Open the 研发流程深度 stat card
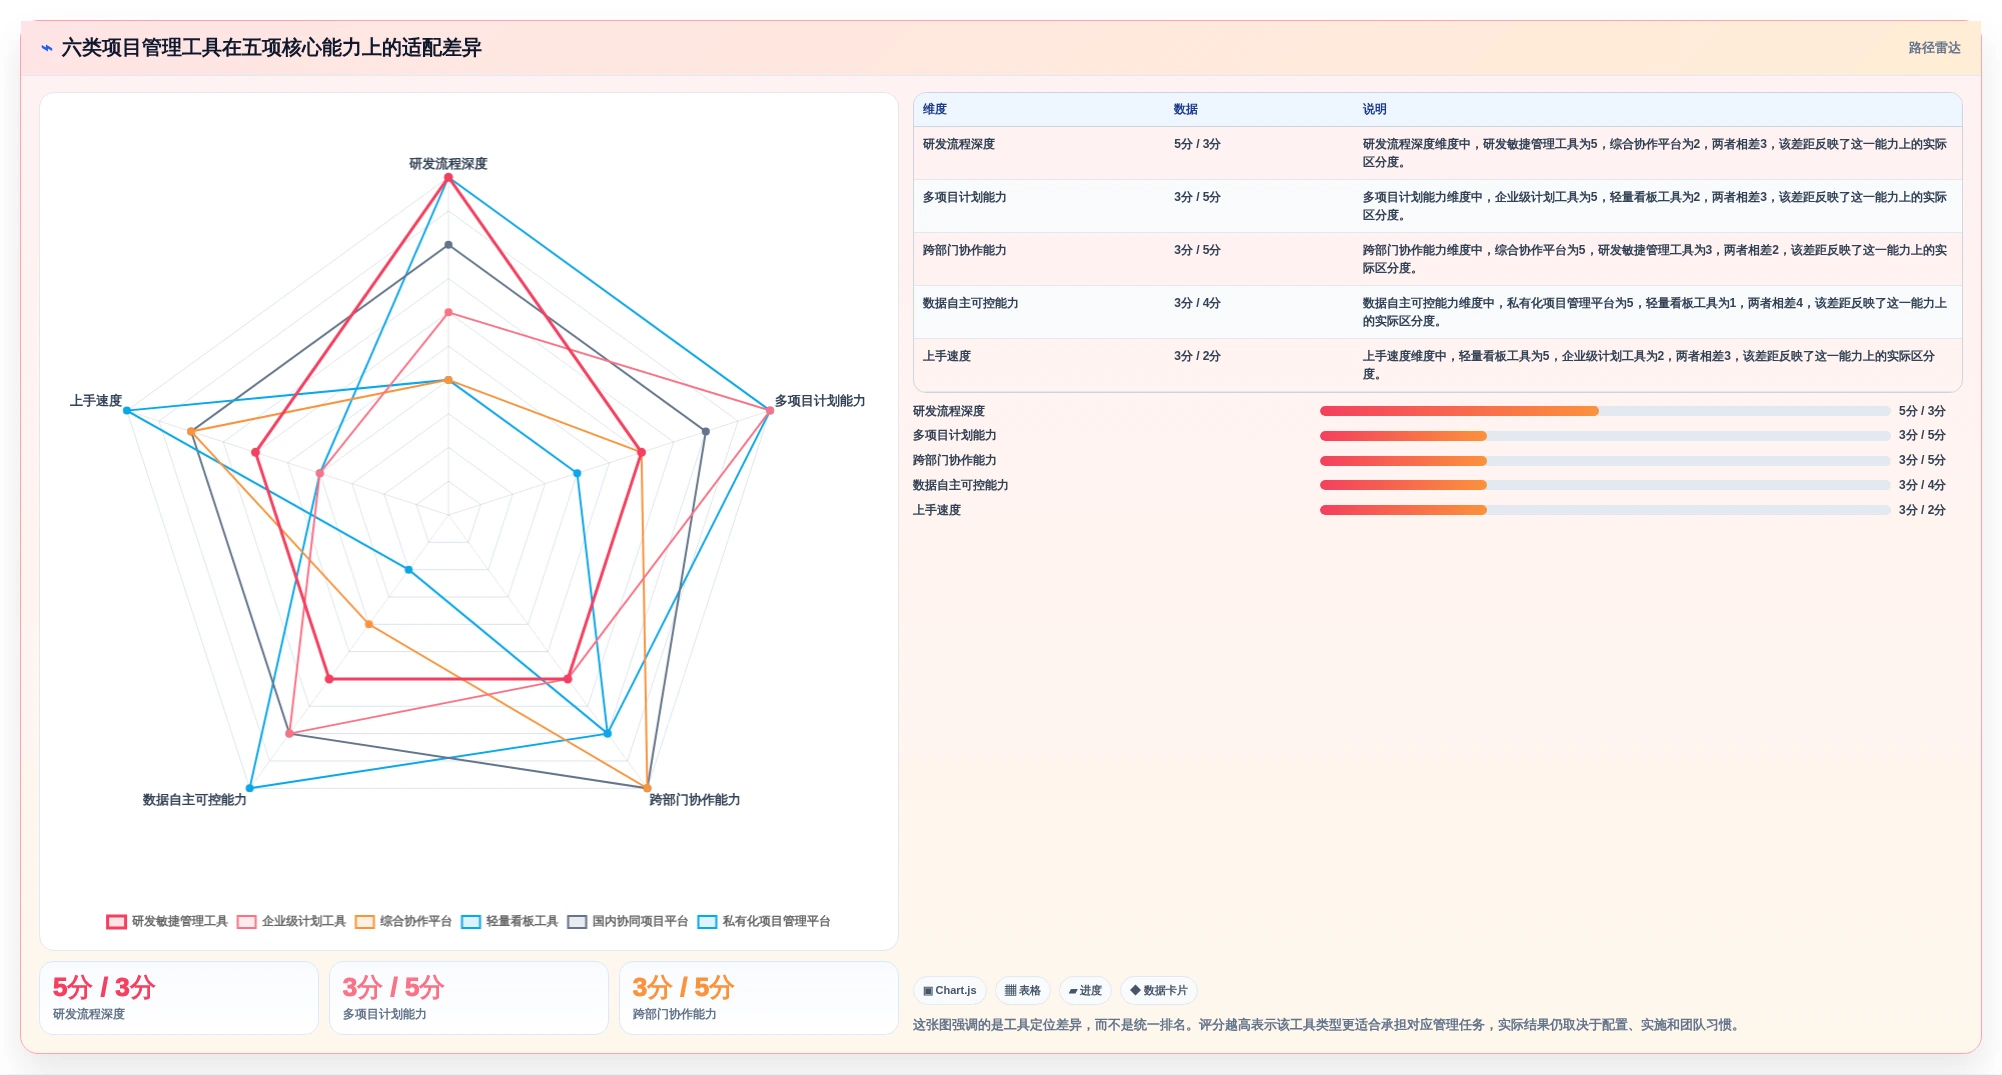 (x=179, y=998)
